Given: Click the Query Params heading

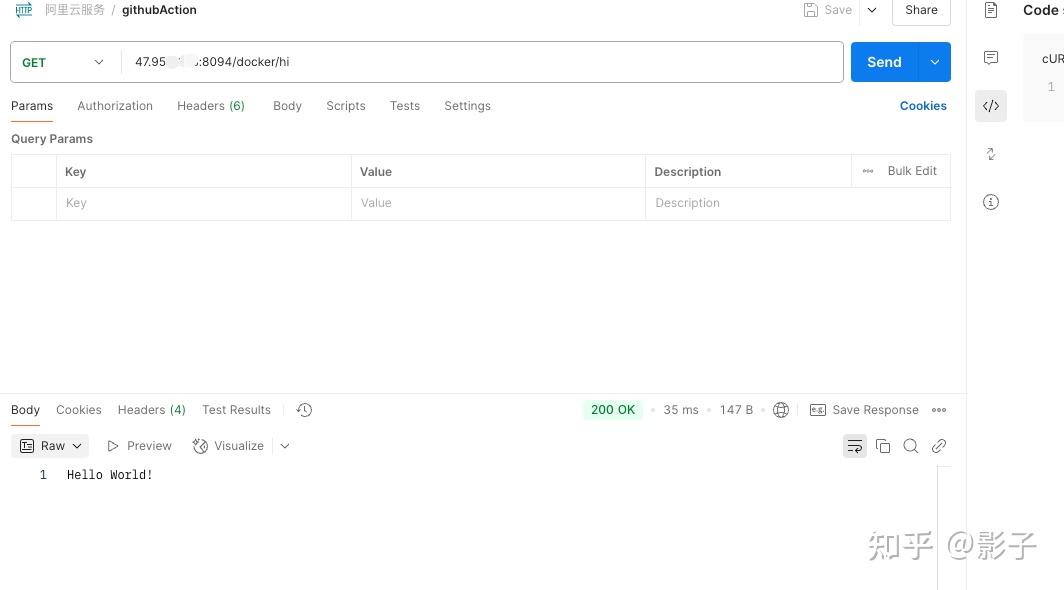Looking at the screenshot, I should click(52, 139).
